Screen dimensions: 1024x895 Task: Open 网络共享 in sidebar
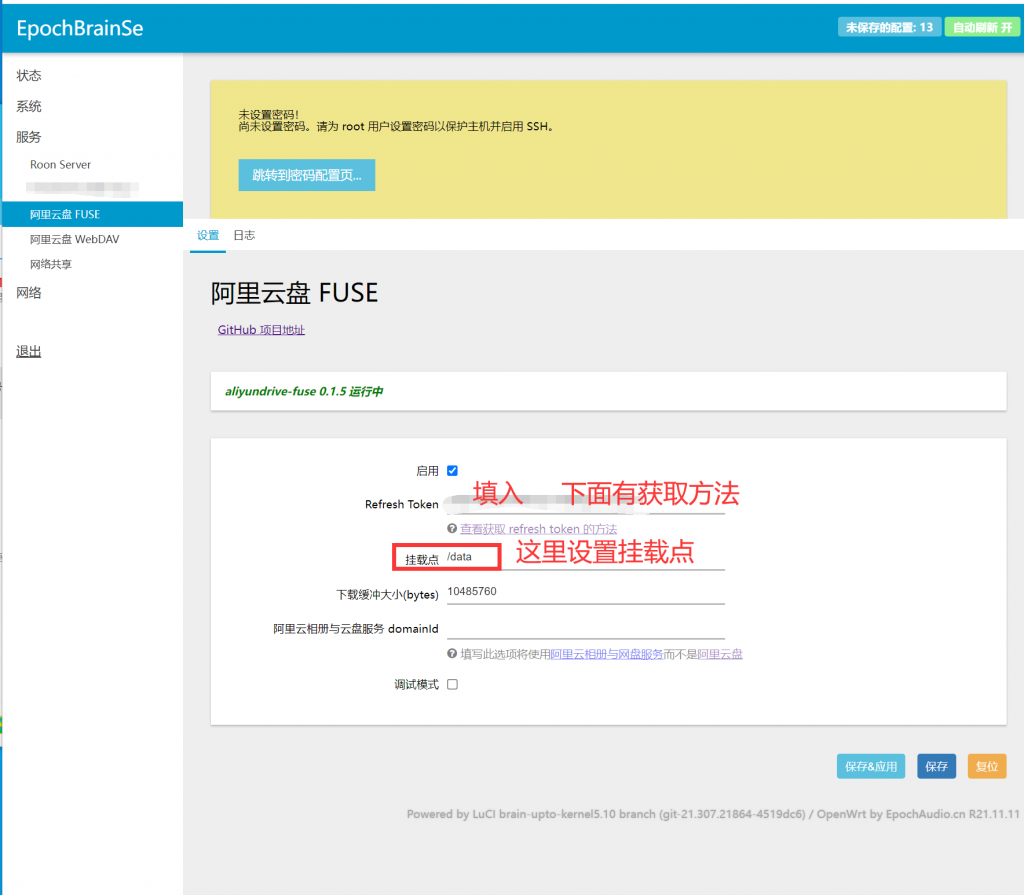(51, 264)
